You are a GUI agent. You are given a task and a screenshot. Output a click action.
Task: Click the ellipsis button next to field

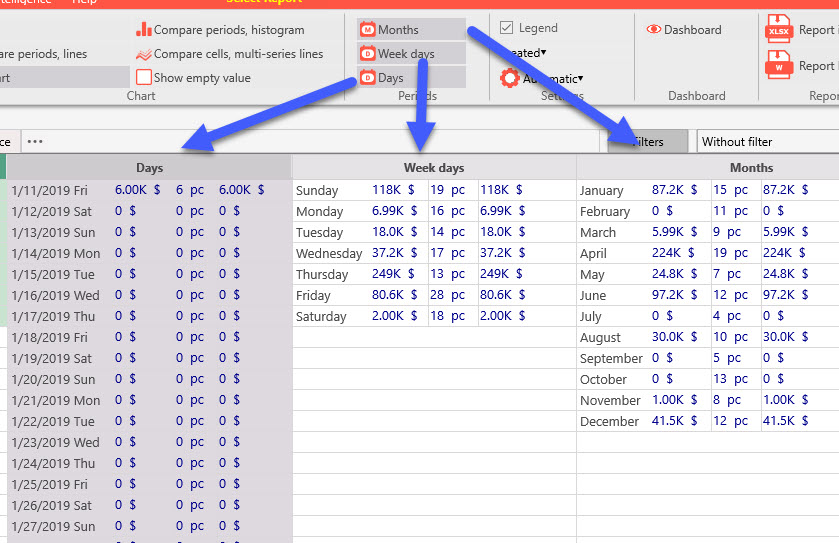(35, 142)
